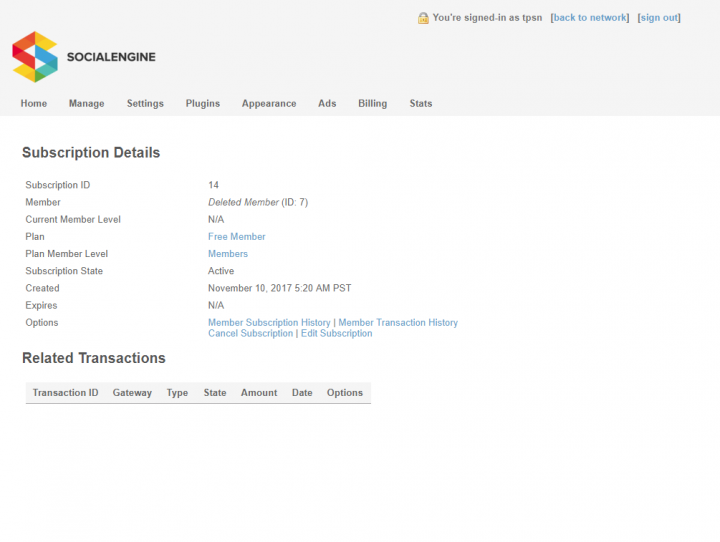This screenshot has height=542, width=720.
Task: Click the sign out link
Action: click(659, 17)
